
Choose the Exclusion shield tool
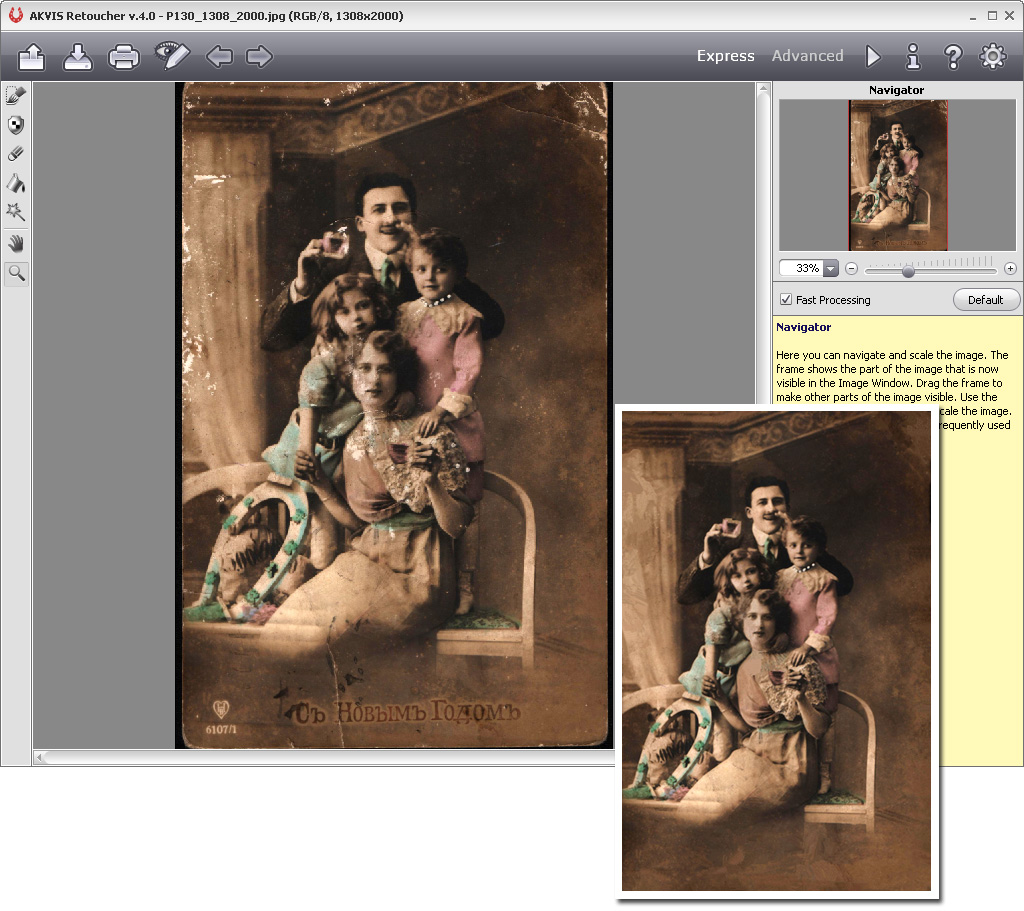pos(16,125)
